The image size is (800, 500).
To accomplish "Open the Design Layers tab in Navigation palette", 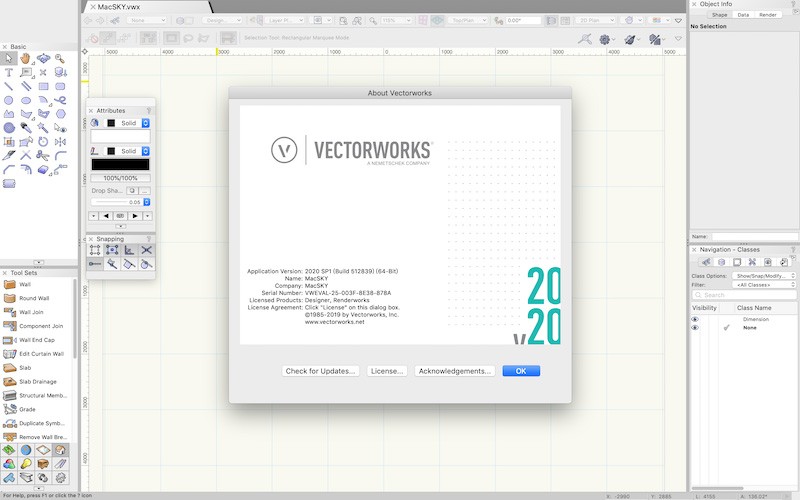I will pyautogui.click(x=721, y=262).
